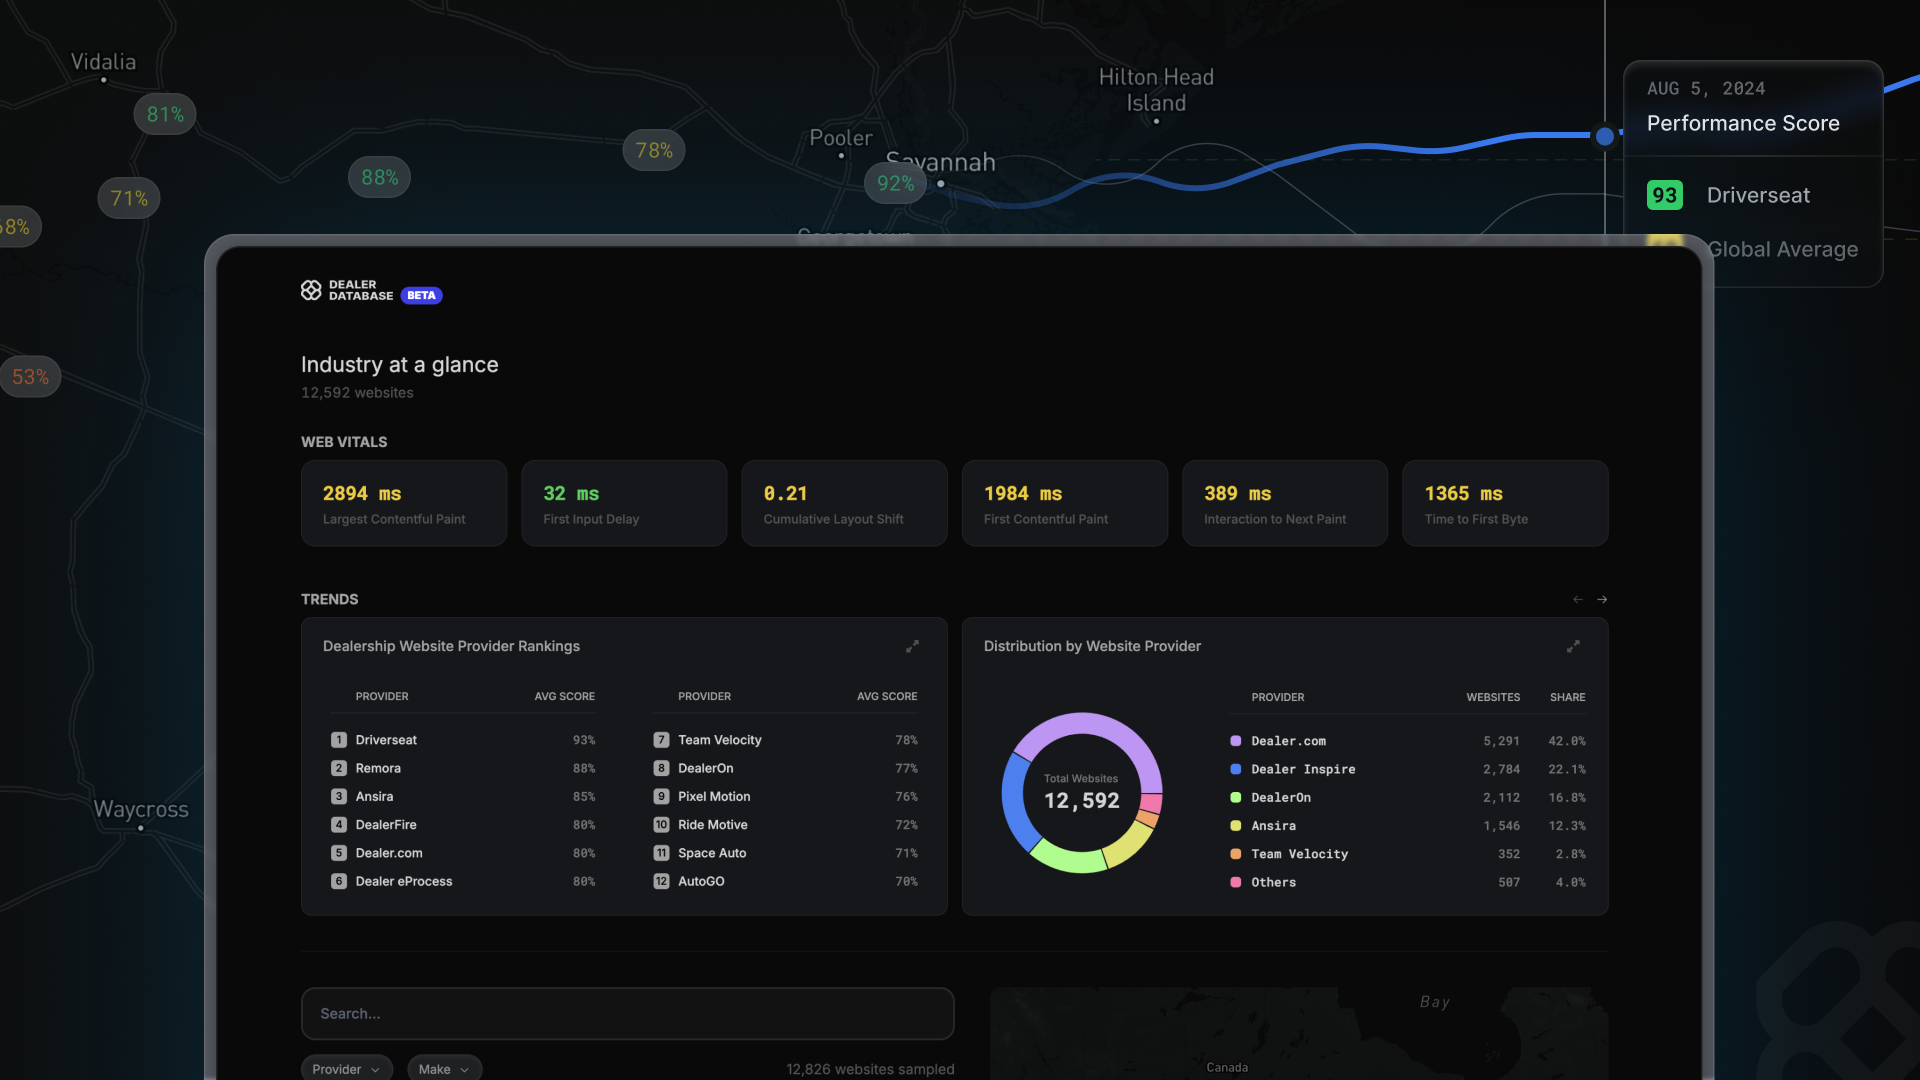This screenshot has width=1920, height=1080.
Task: Click the 78% map marker
Action: (x=654, y=150)
